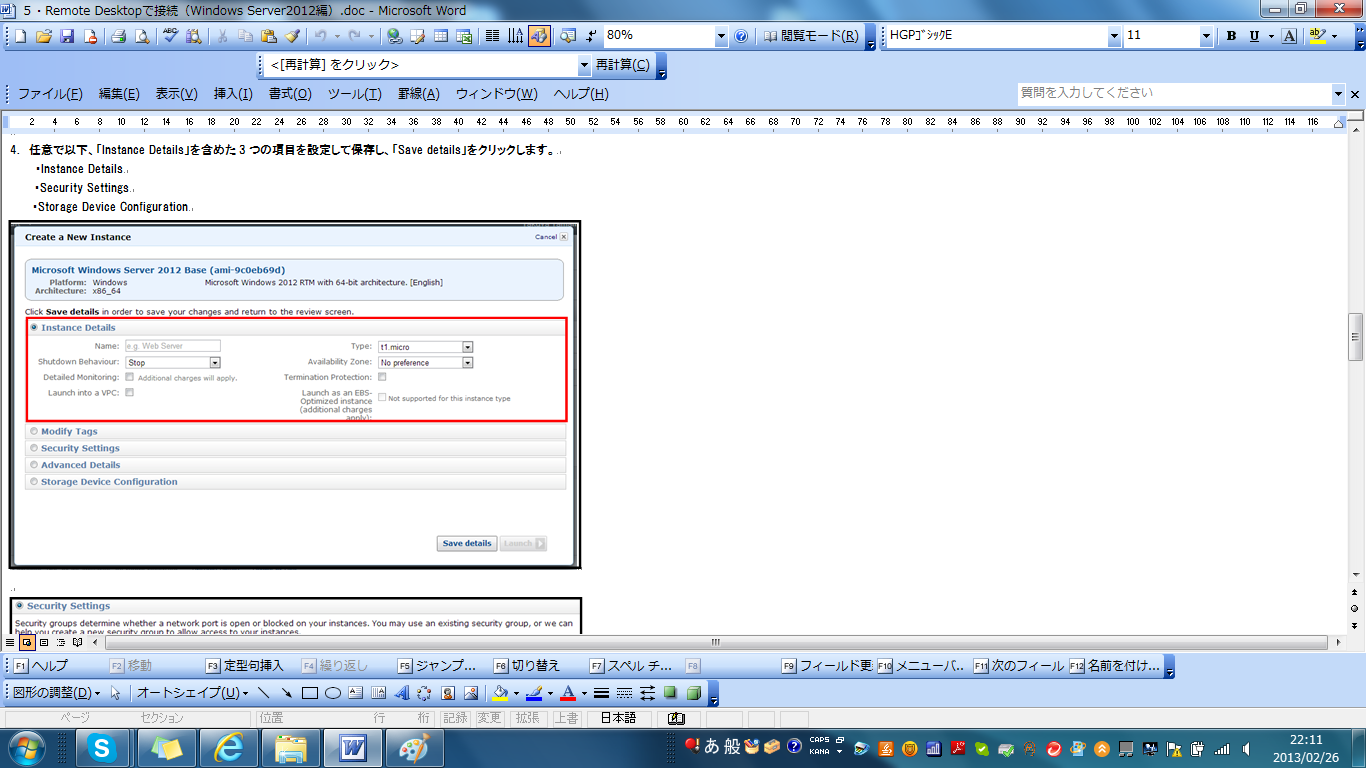This screenshot has width=1366, height=768.
Task: Open Line Style icon in drawing toolbar
Action: 601,692
